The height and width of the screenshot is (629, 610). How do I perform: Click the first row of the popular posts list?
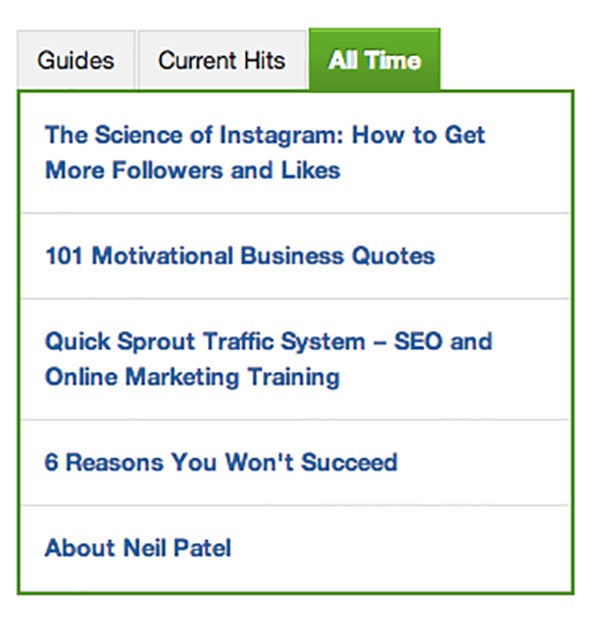click(x=265, y=152)
